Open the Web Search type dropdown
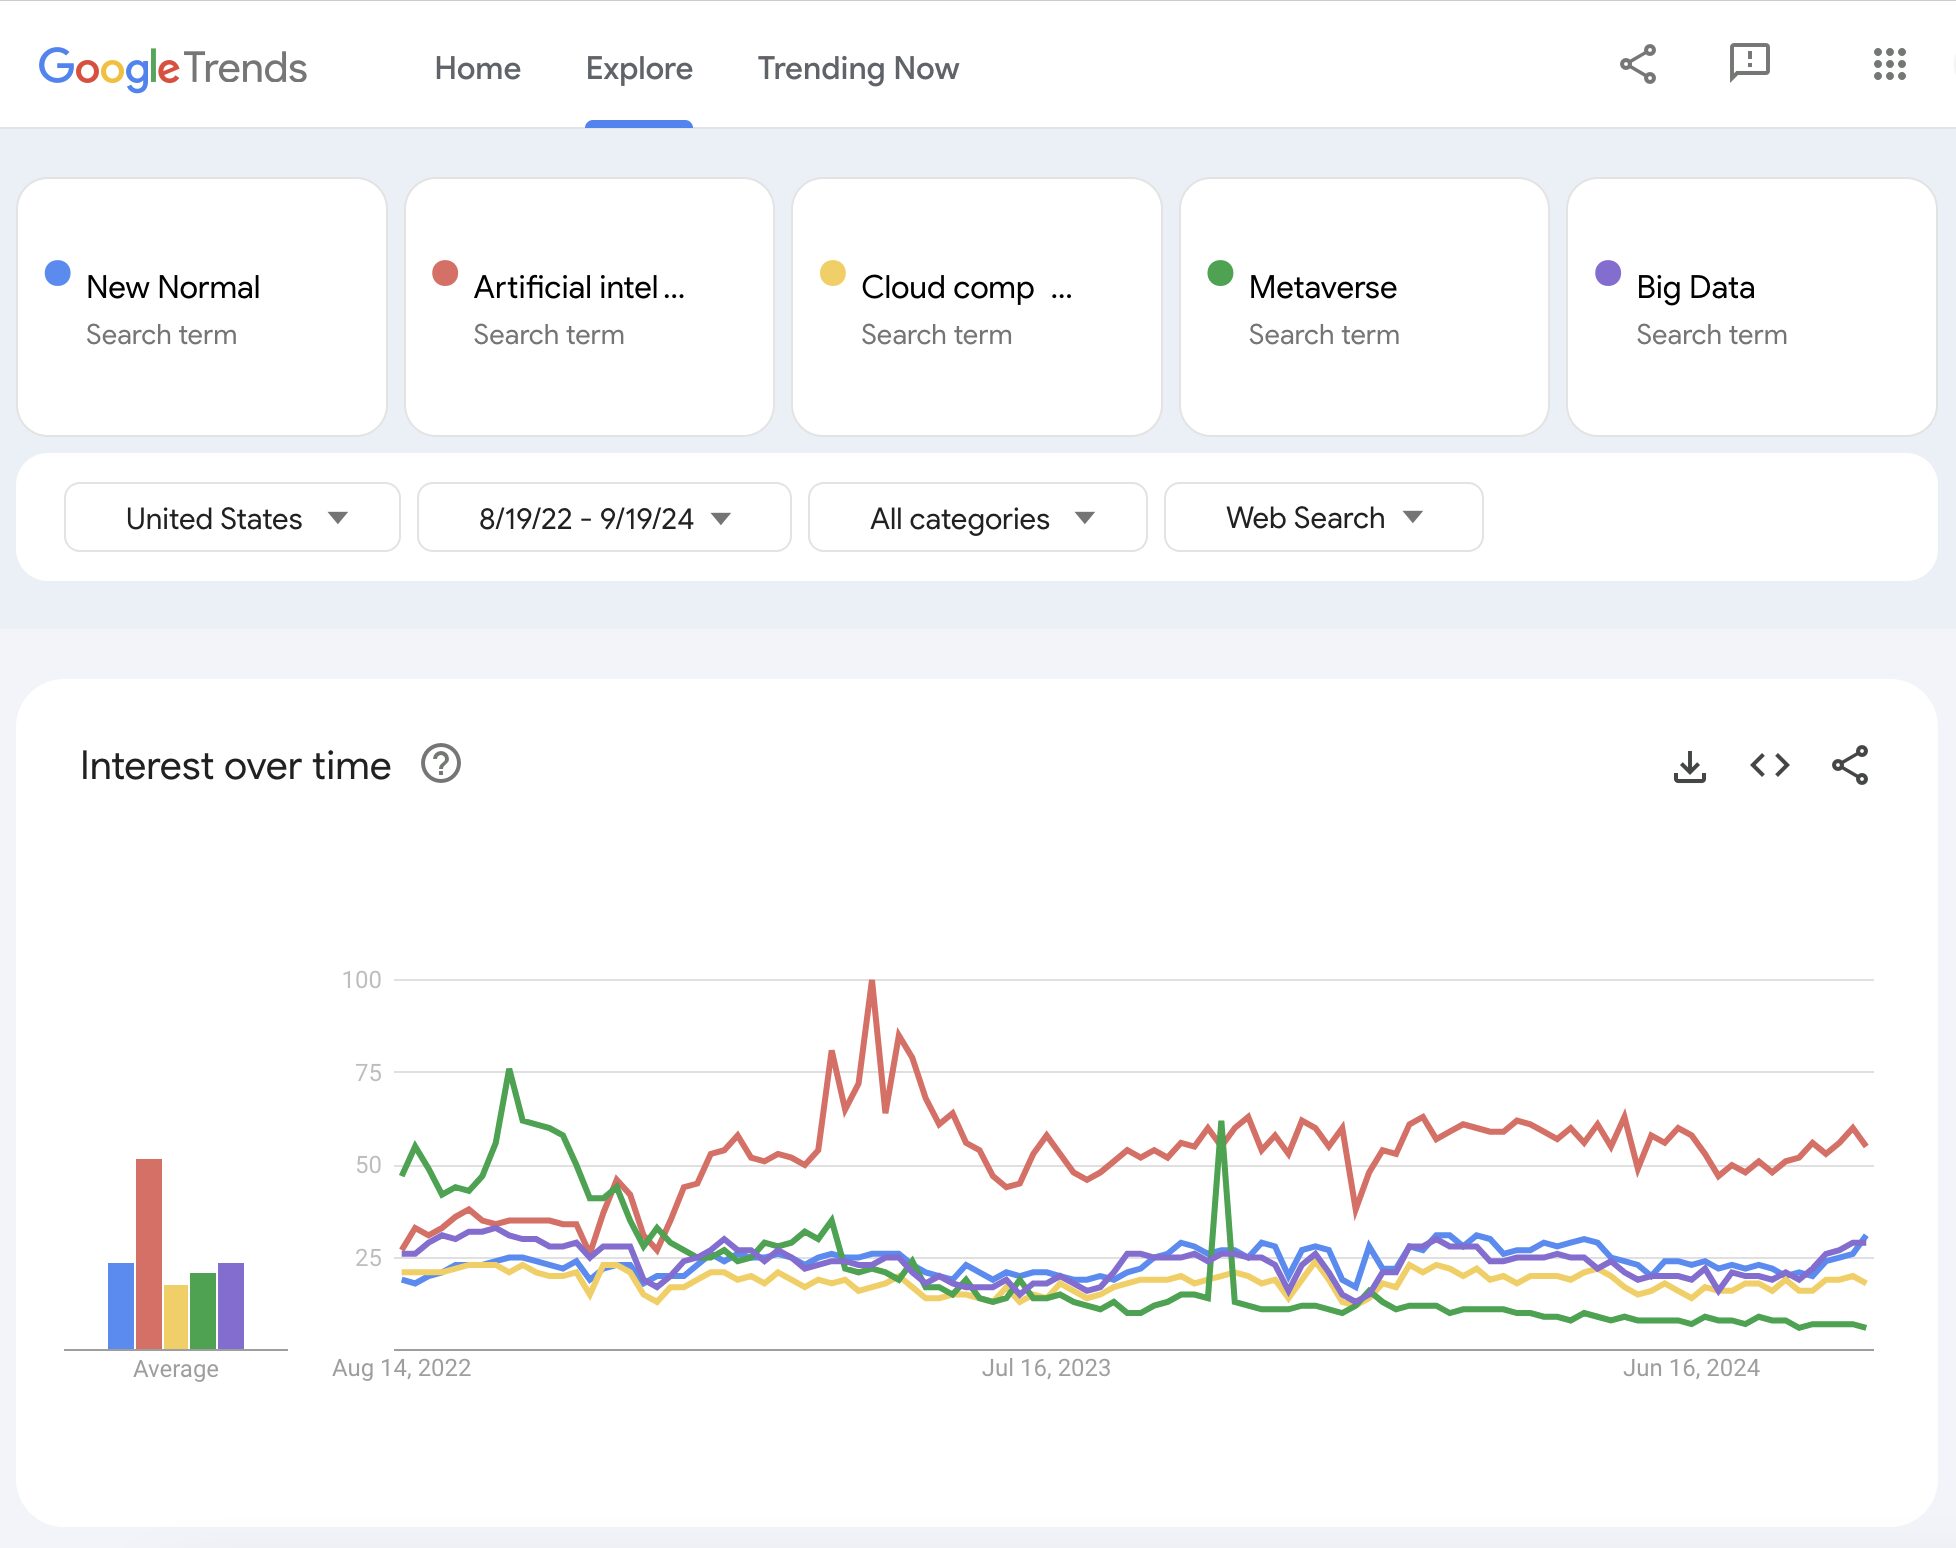 pos(1322,518)
